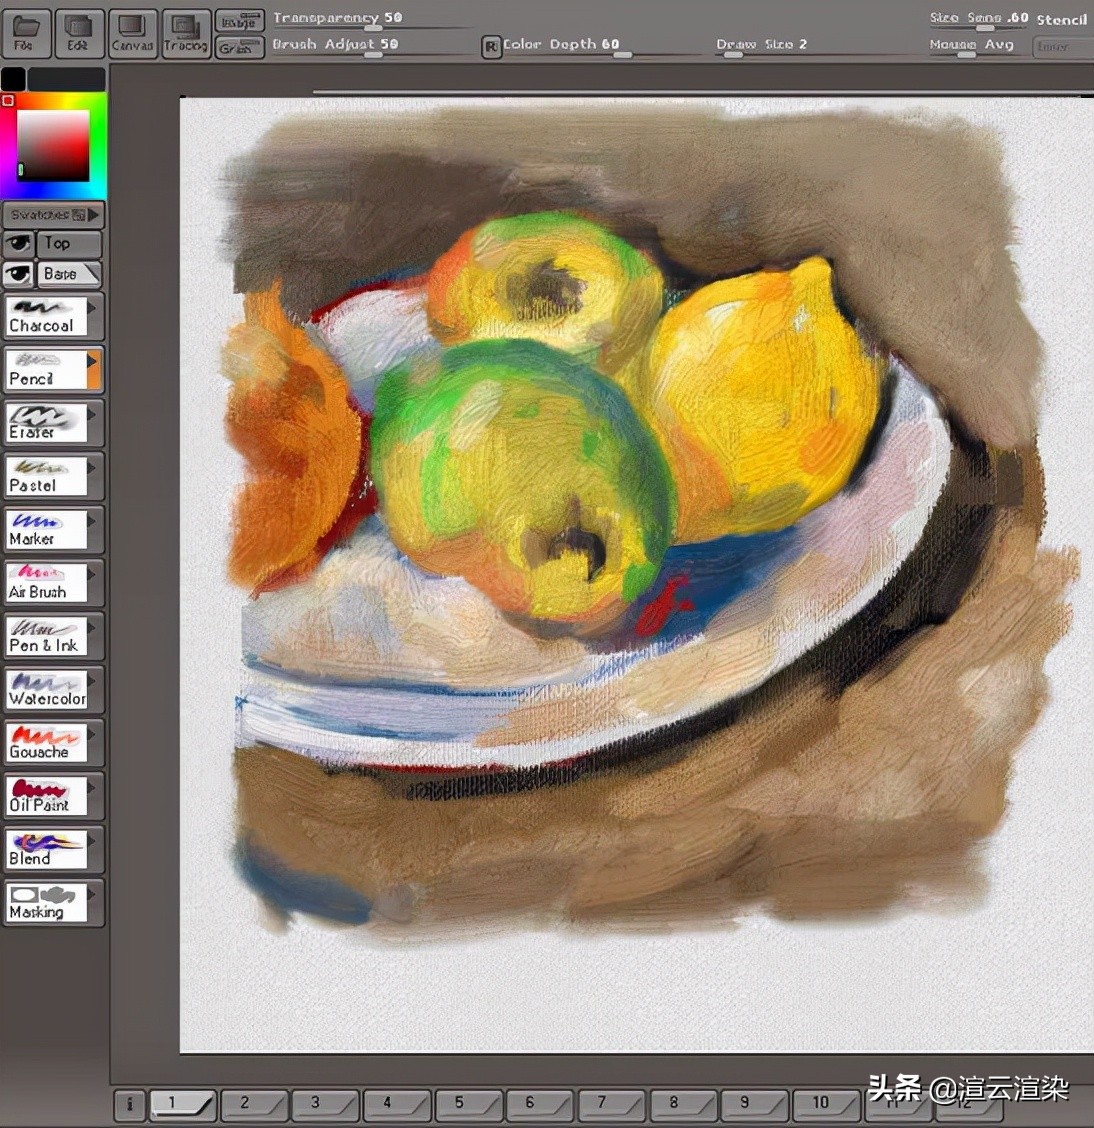The width and height of the screenshot is (1094, 1128).
Task: Open the Canvas menu
Action: [132, 34]
